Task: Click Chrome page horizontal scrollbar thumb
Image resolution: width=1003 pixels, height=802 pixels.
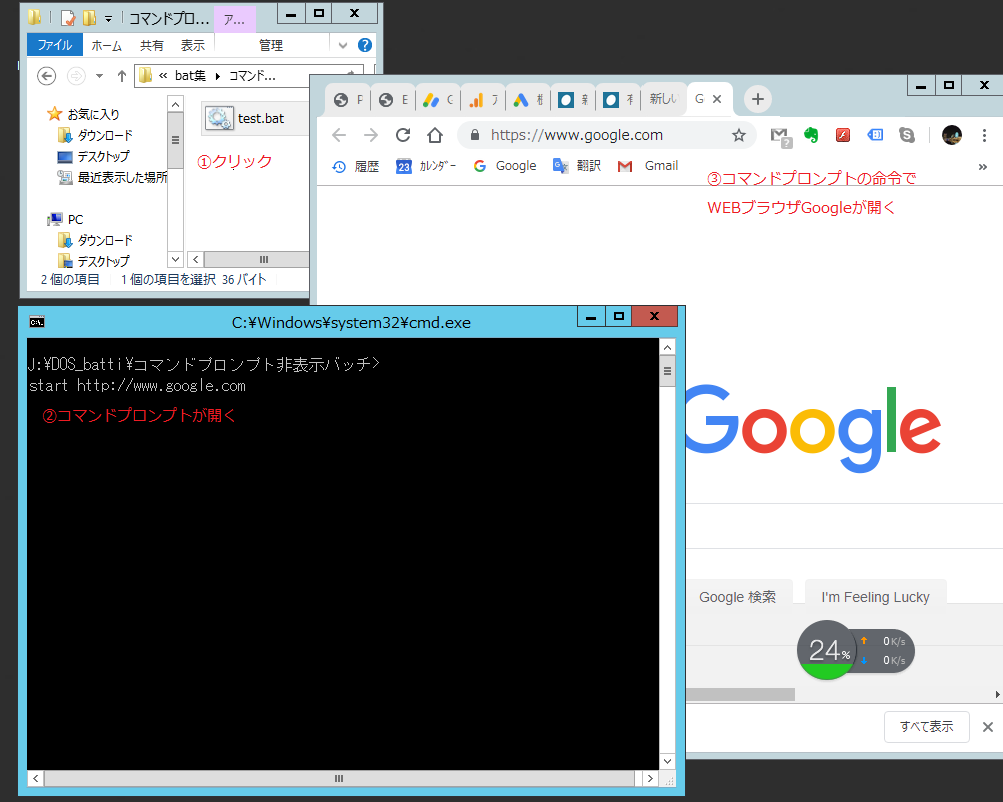Action: [x=741, y=695]
